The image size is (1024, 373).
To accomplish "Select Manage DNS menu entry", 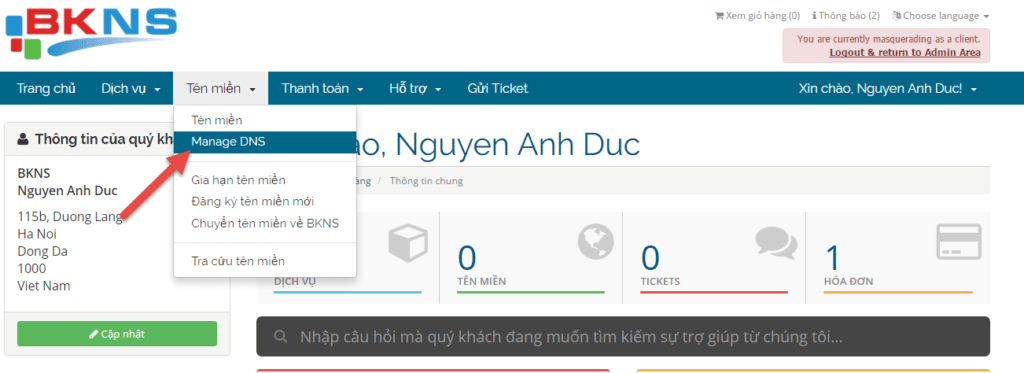I will (x=264, y=142).
